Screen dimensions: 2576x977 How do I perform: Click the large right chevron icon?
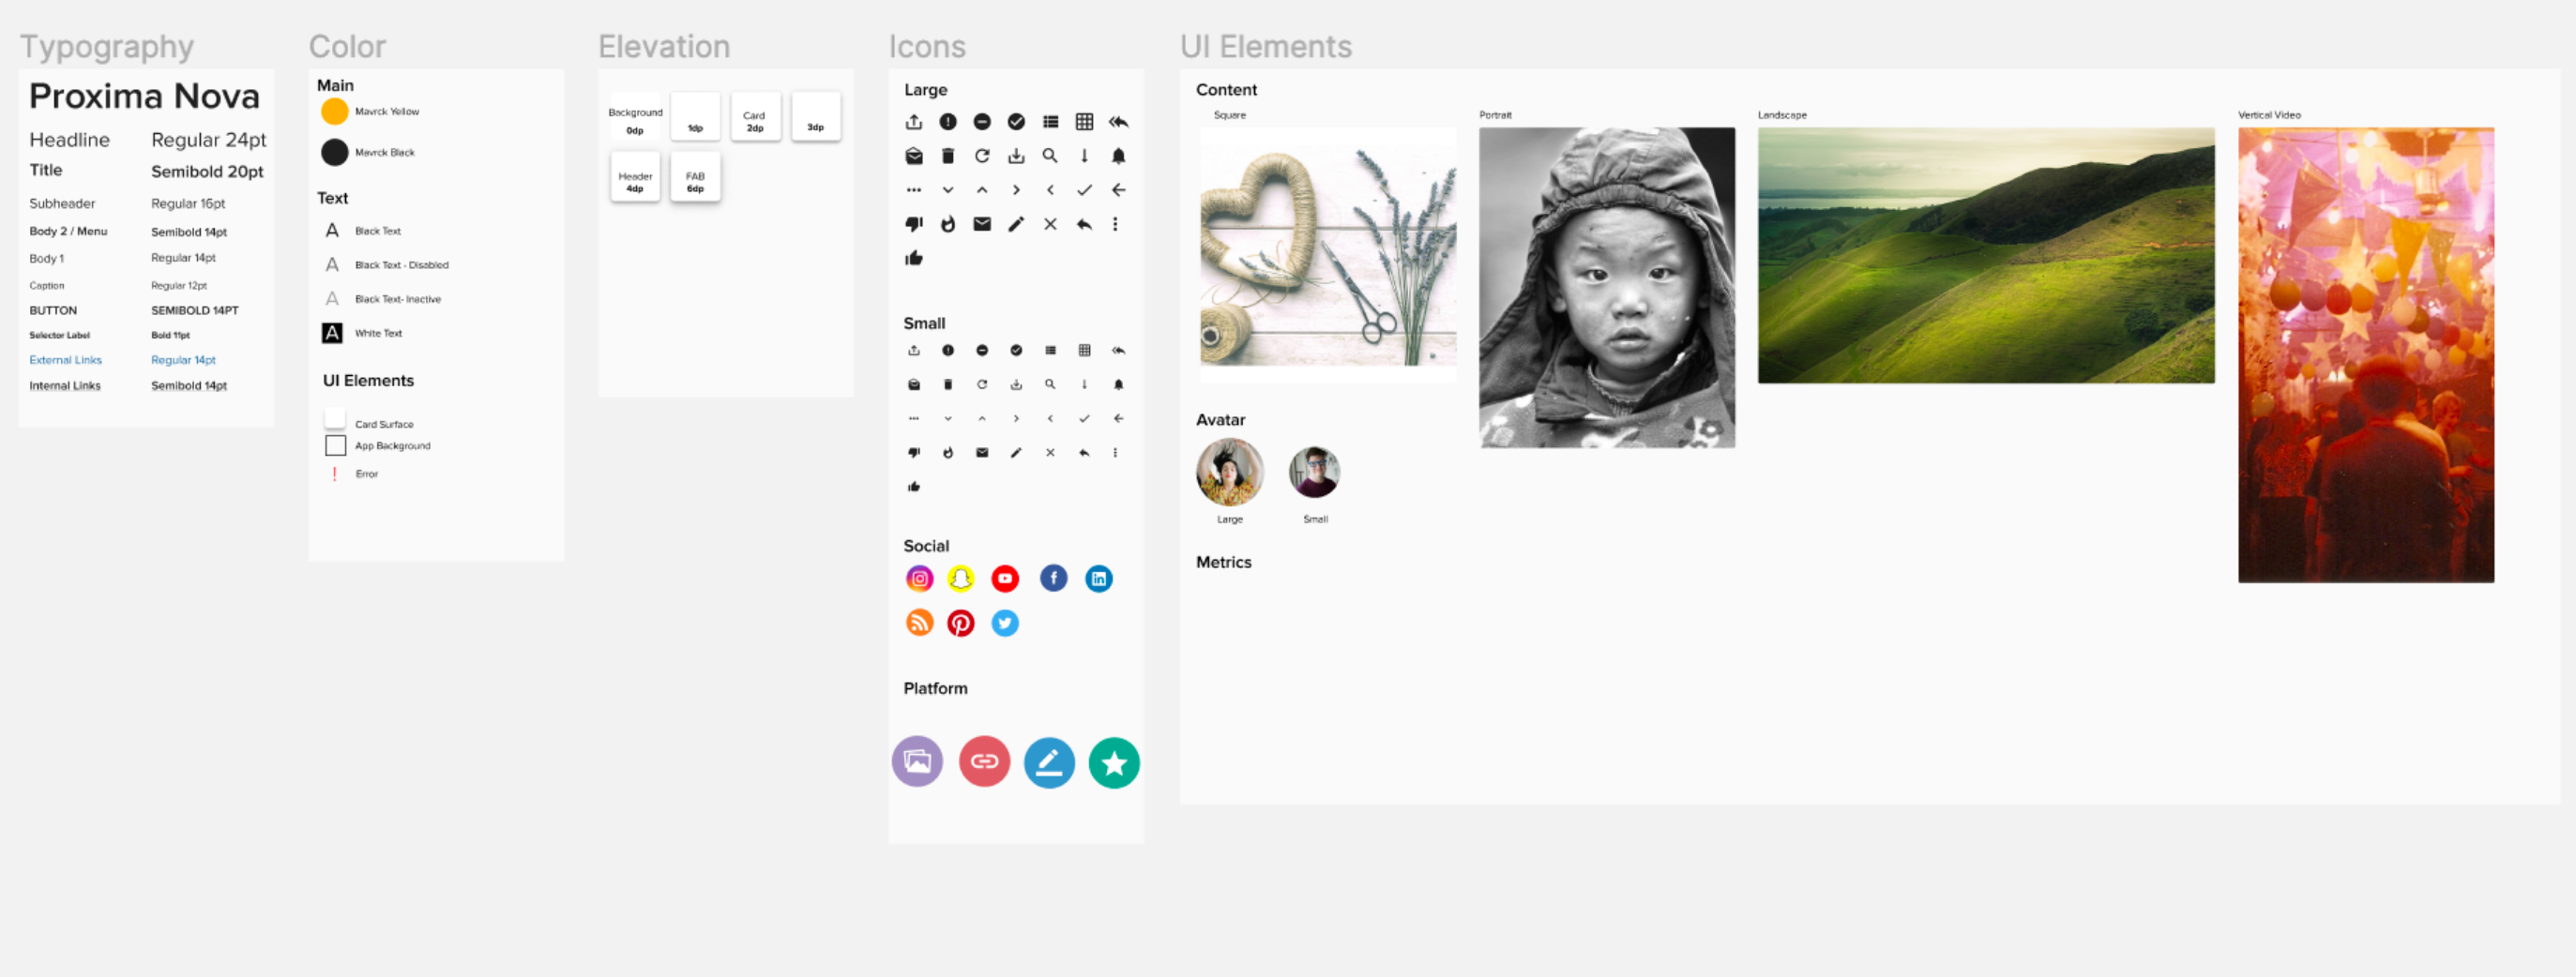coord(1016,190)
